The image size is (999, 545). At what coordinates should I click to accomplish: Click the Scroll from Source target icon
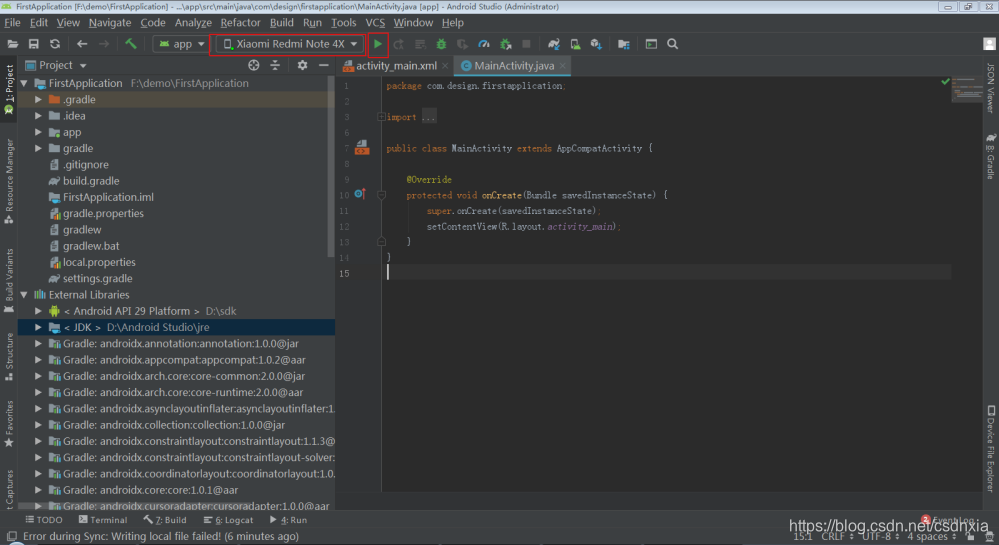(x=254, y=65)
